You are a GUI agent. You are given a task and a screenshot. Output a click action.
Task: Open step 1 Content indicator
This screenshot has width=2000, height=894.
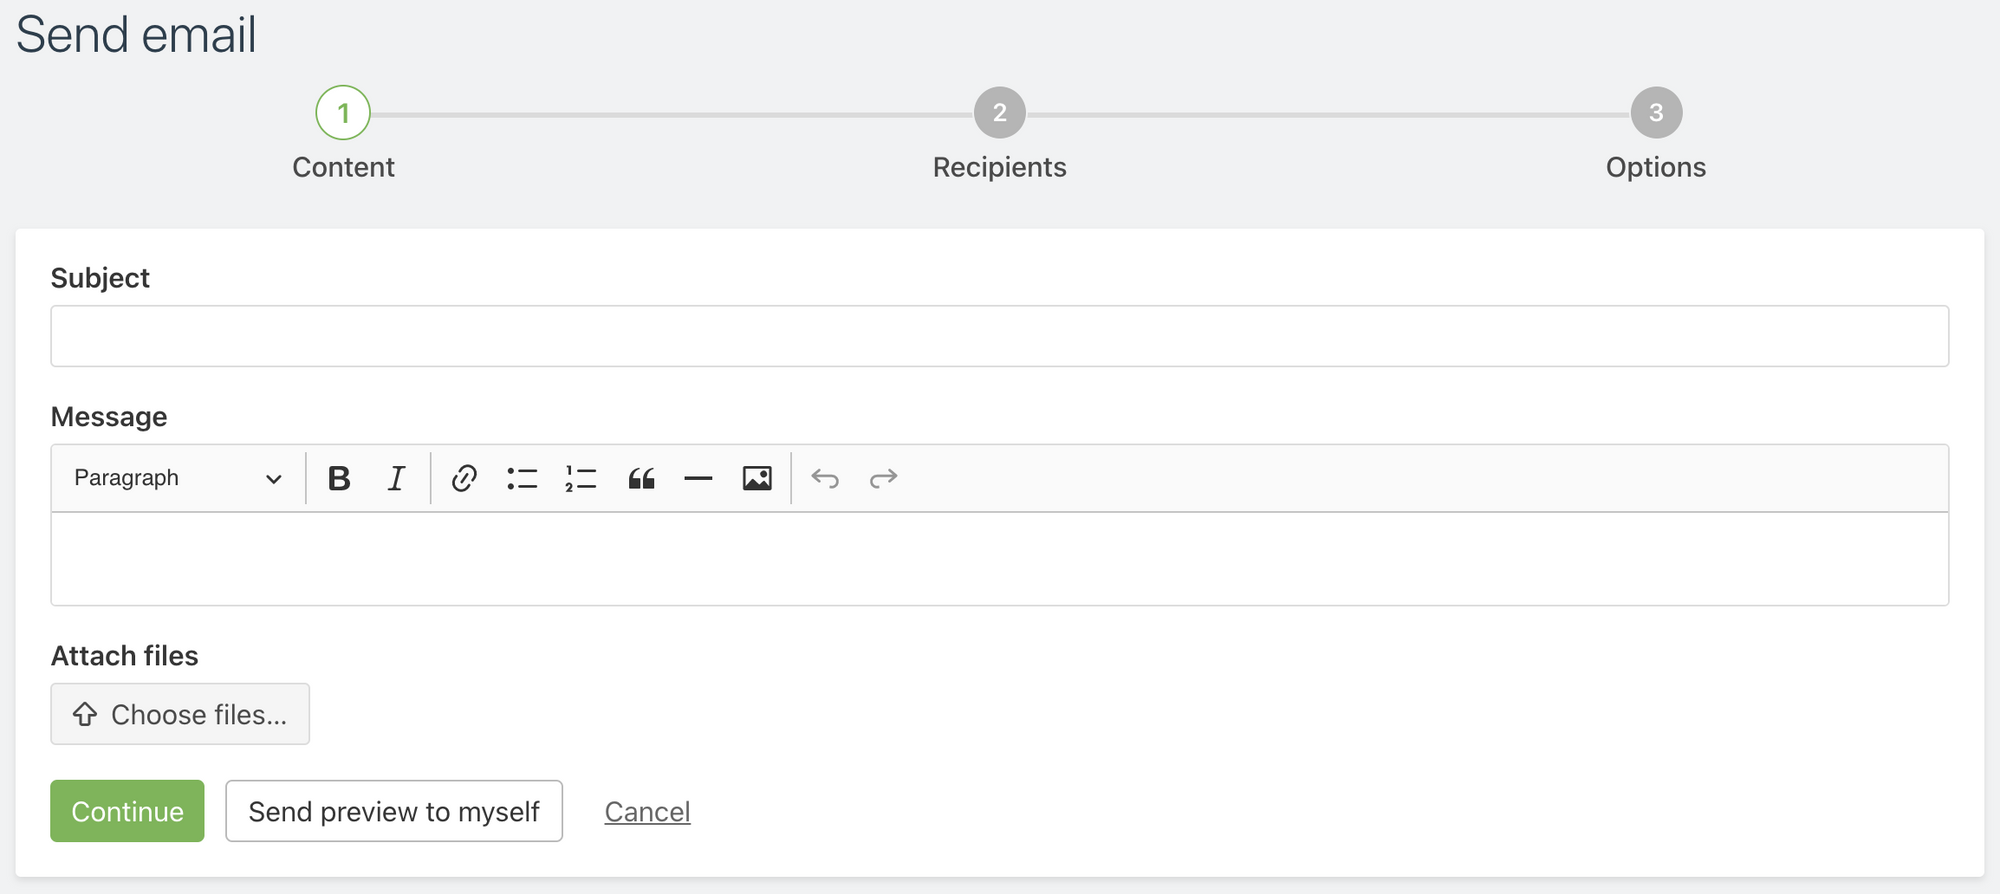pyautogui.click(x=343, y=113)
